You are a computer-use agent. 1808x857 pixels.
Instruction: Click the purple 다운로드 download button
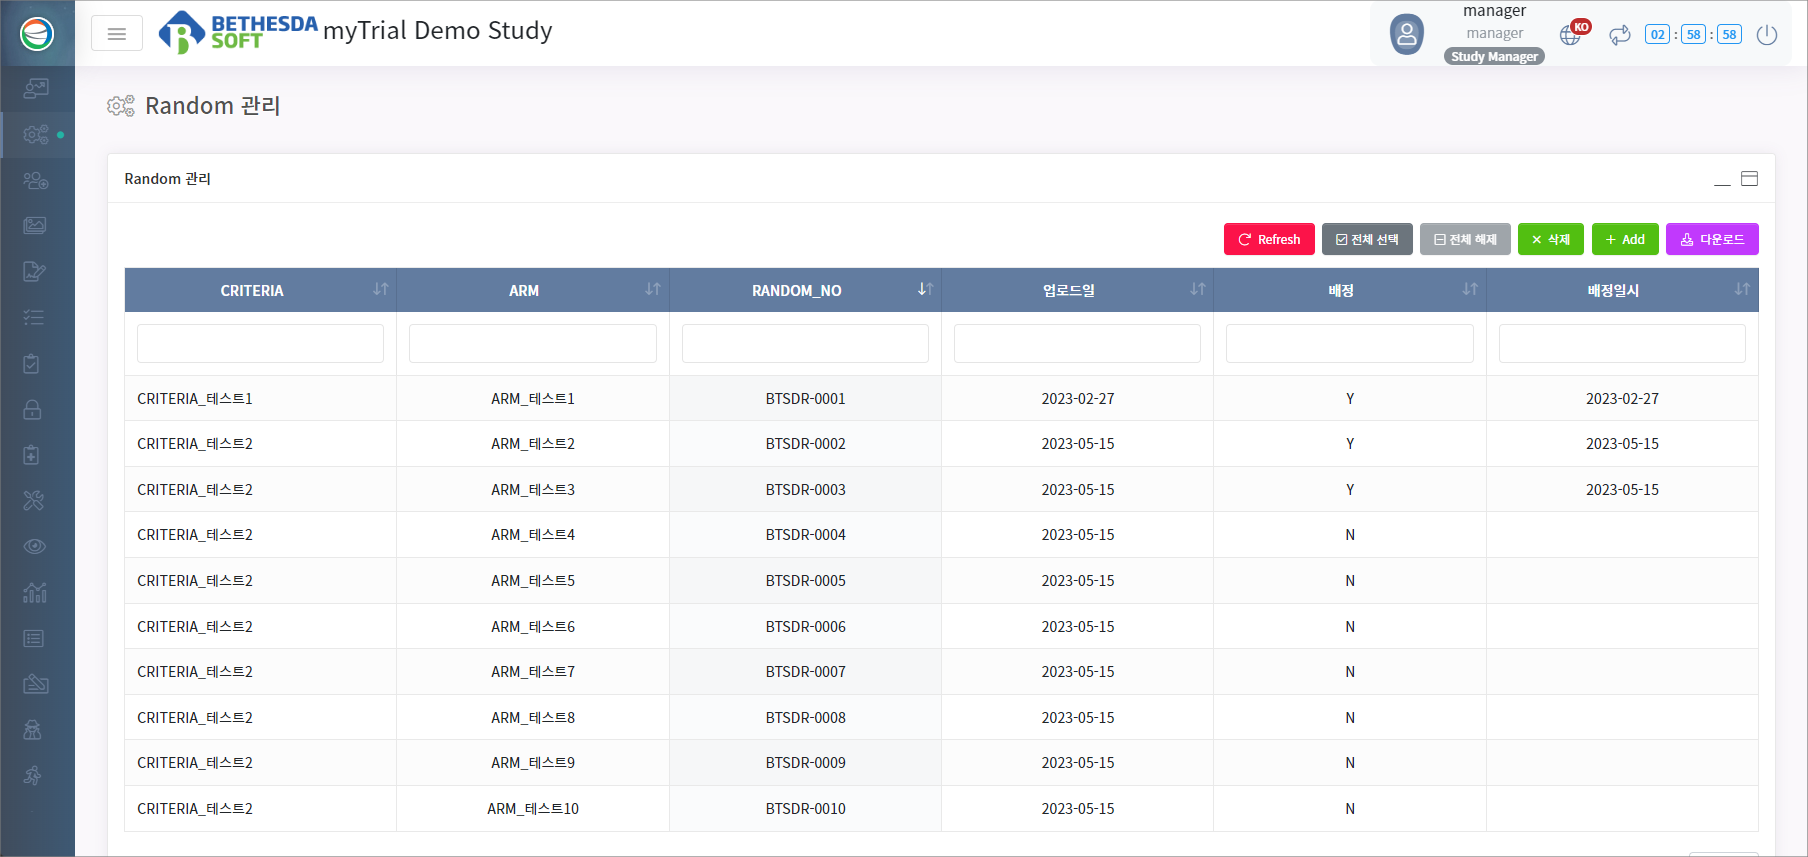[x=1712, y=239]
